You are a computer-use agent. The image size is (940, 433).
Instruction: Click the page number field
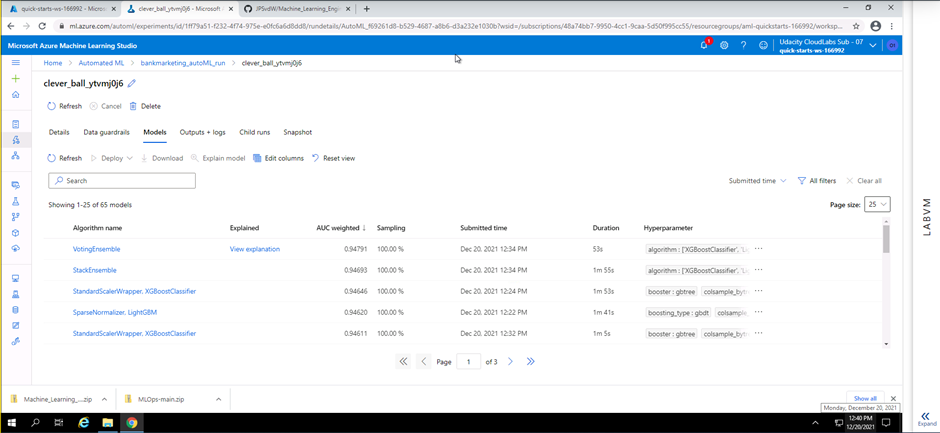click(468, 362)
